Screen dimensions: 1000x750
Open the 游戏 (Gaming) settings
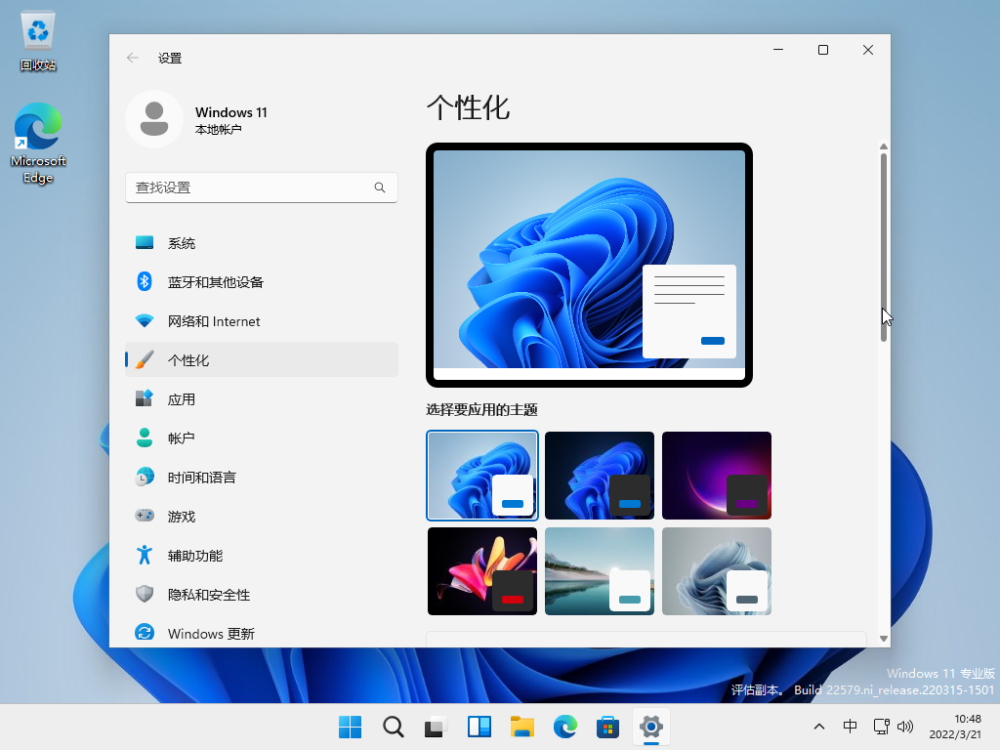tap(181, 516)
